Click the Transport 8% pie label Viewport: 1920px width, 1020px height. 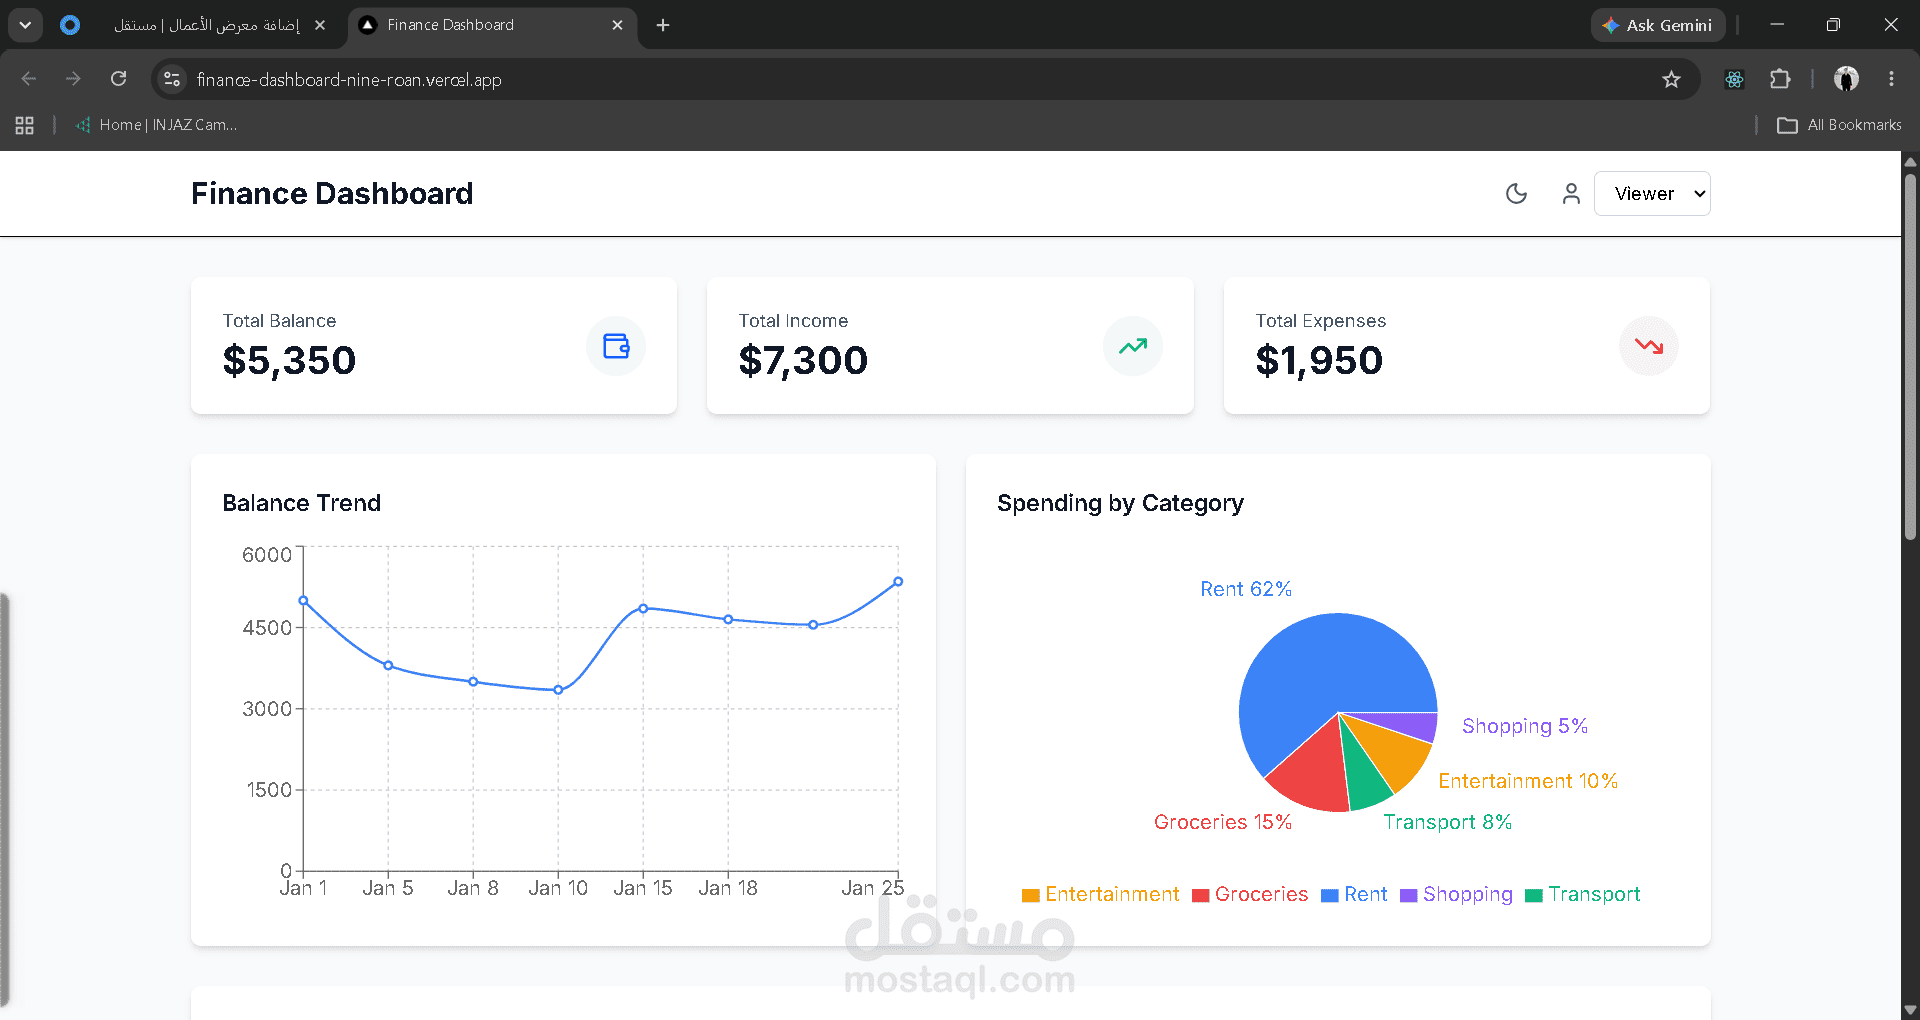coord(1447,822)
